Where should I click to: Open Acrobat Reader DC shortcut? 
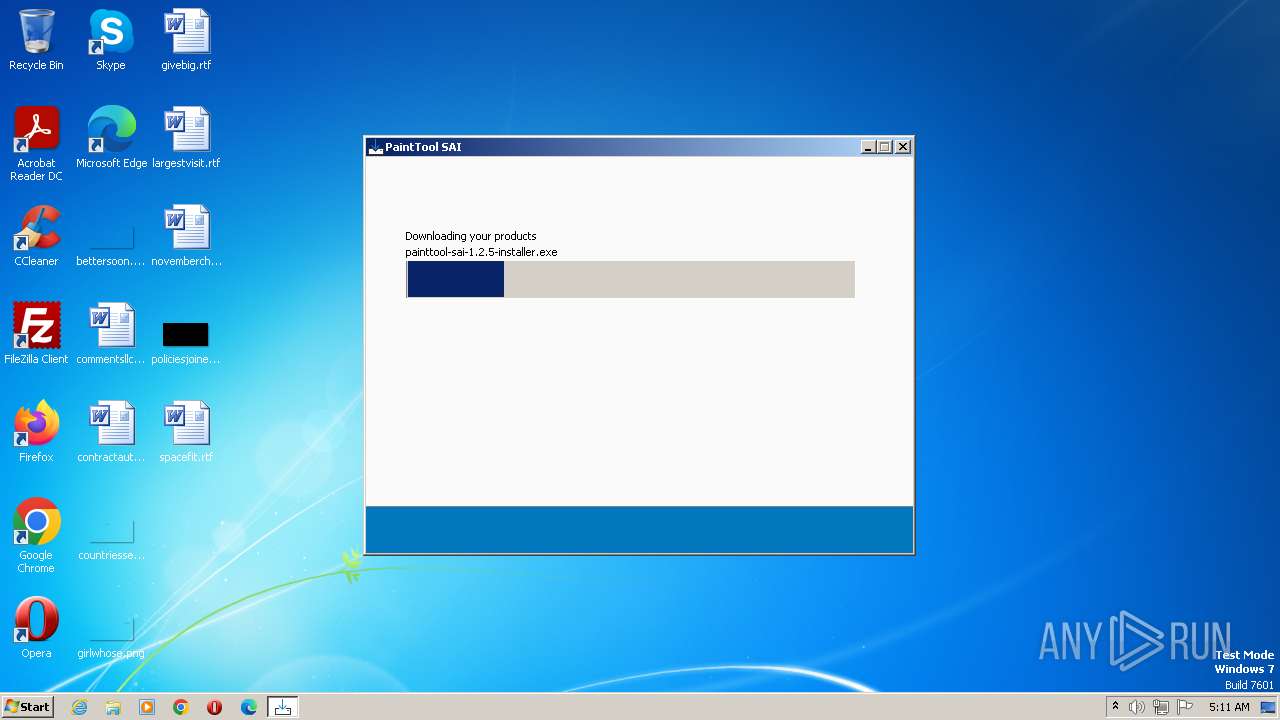36,143
